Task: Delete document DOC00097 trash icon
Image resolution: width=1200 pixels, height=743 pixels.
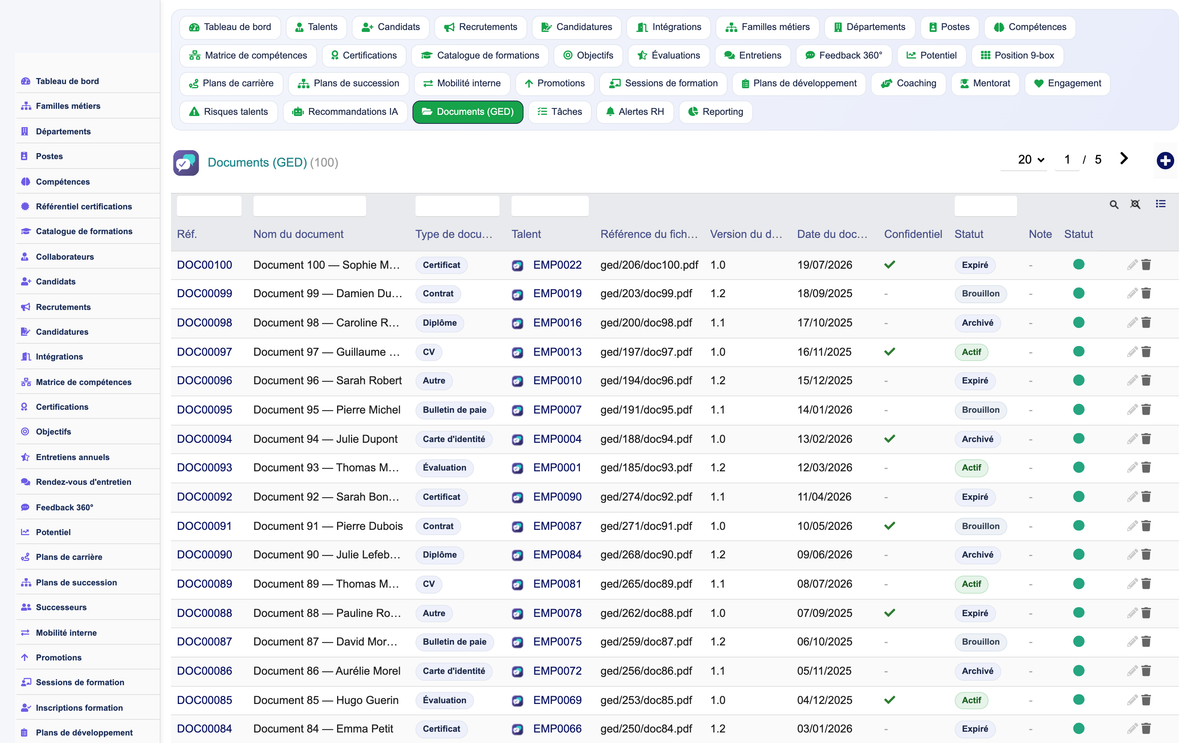Action: 1147,352
